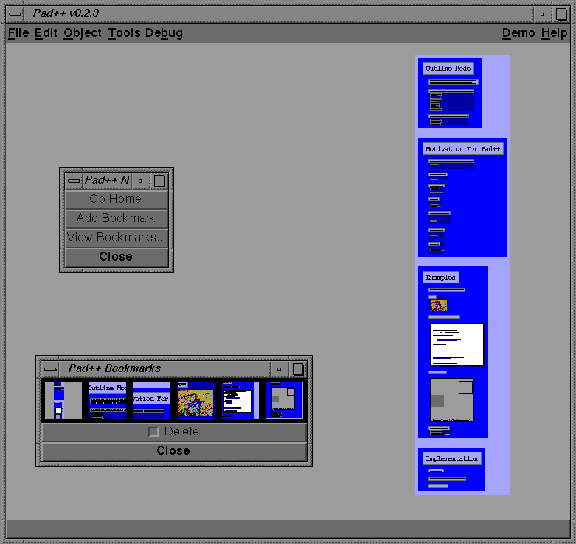Close the Pad++ Navigation panel

coord(116,257)
